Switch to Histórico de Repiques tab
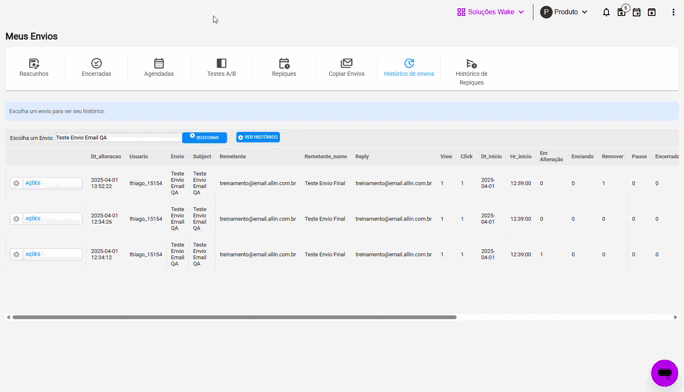This screenshot has height=392, width=684. coord(472,72)
